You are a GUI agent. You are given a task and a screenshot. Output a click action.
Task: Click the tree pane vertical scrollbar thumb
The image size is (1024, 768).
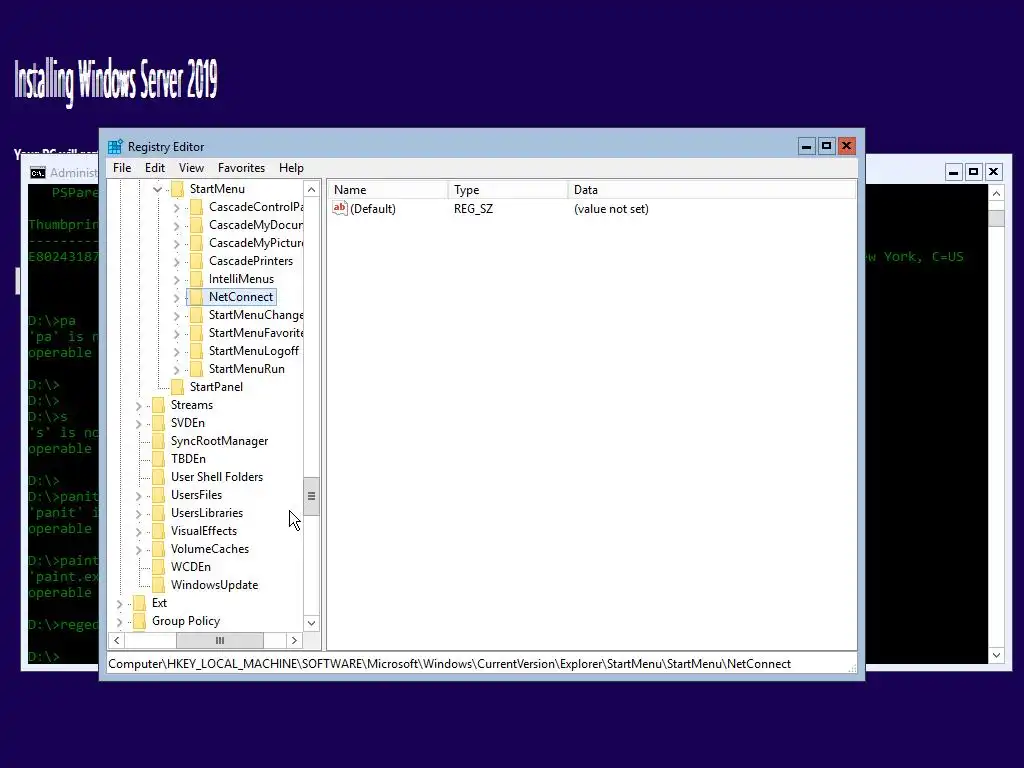[312, 496]
